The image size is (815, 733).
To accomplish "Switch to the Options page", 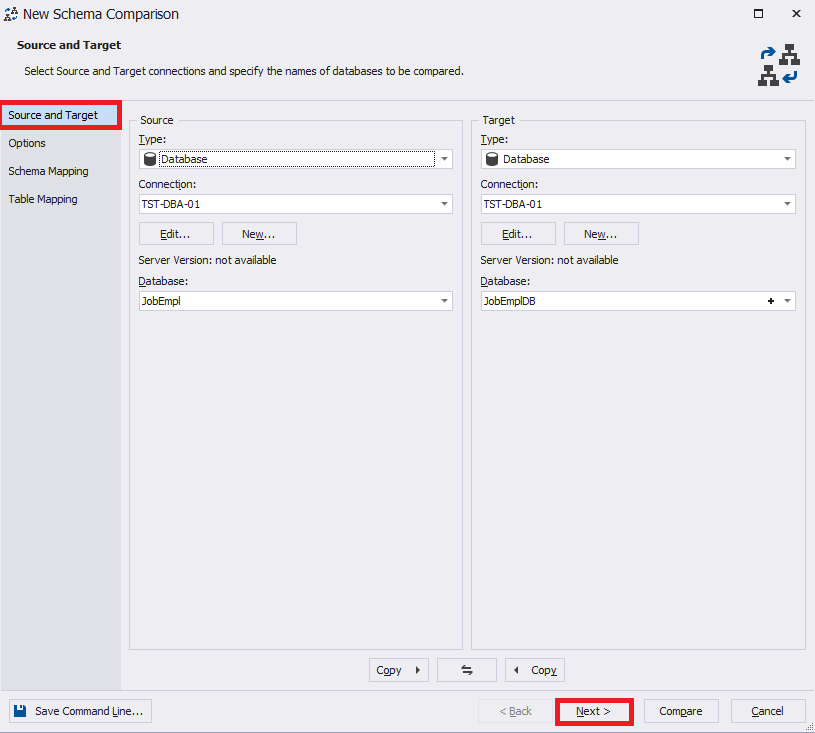I will click(27, 143).
